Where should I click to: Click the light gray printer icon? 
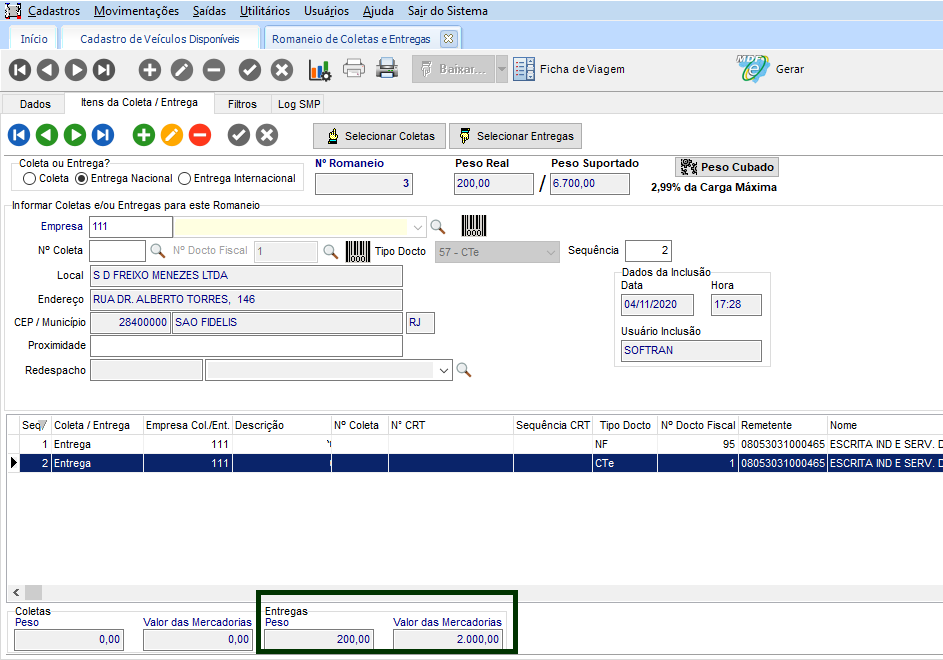[x=354, y=68]
